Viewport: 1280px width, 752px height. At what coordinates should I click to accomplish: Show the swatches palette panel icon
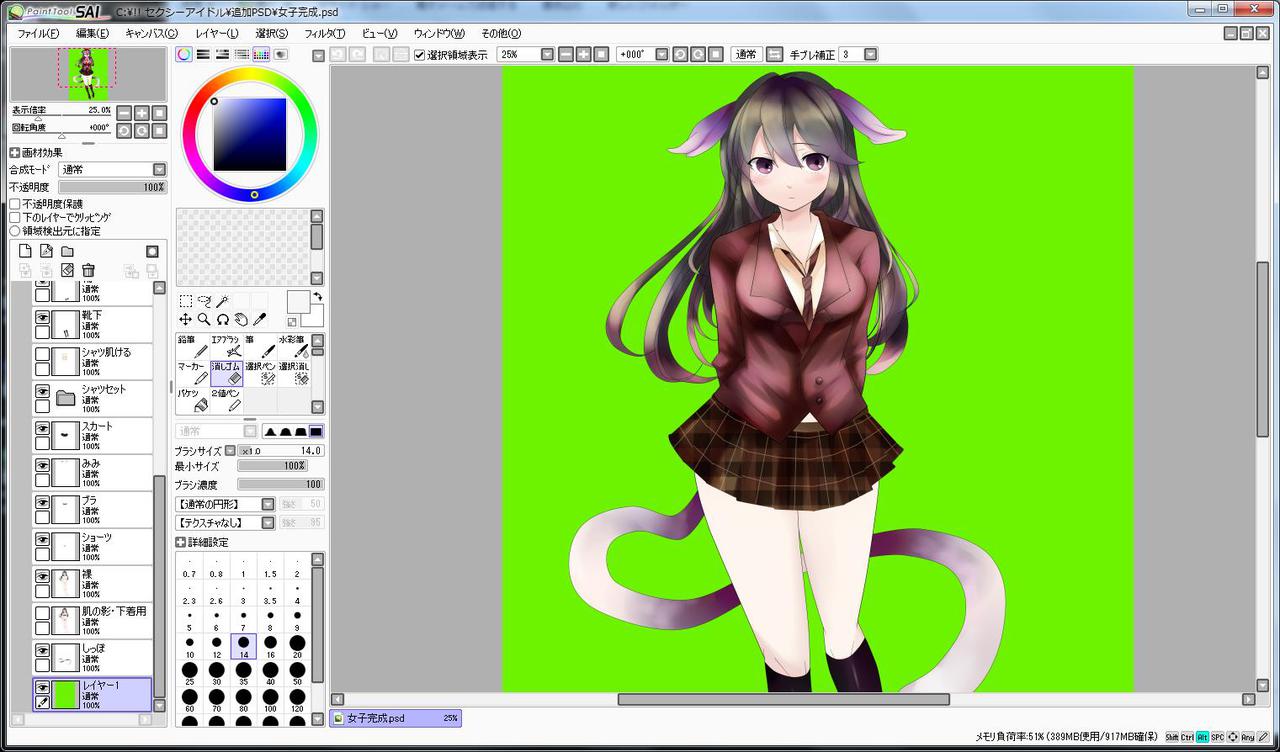(x=261, y=54)
